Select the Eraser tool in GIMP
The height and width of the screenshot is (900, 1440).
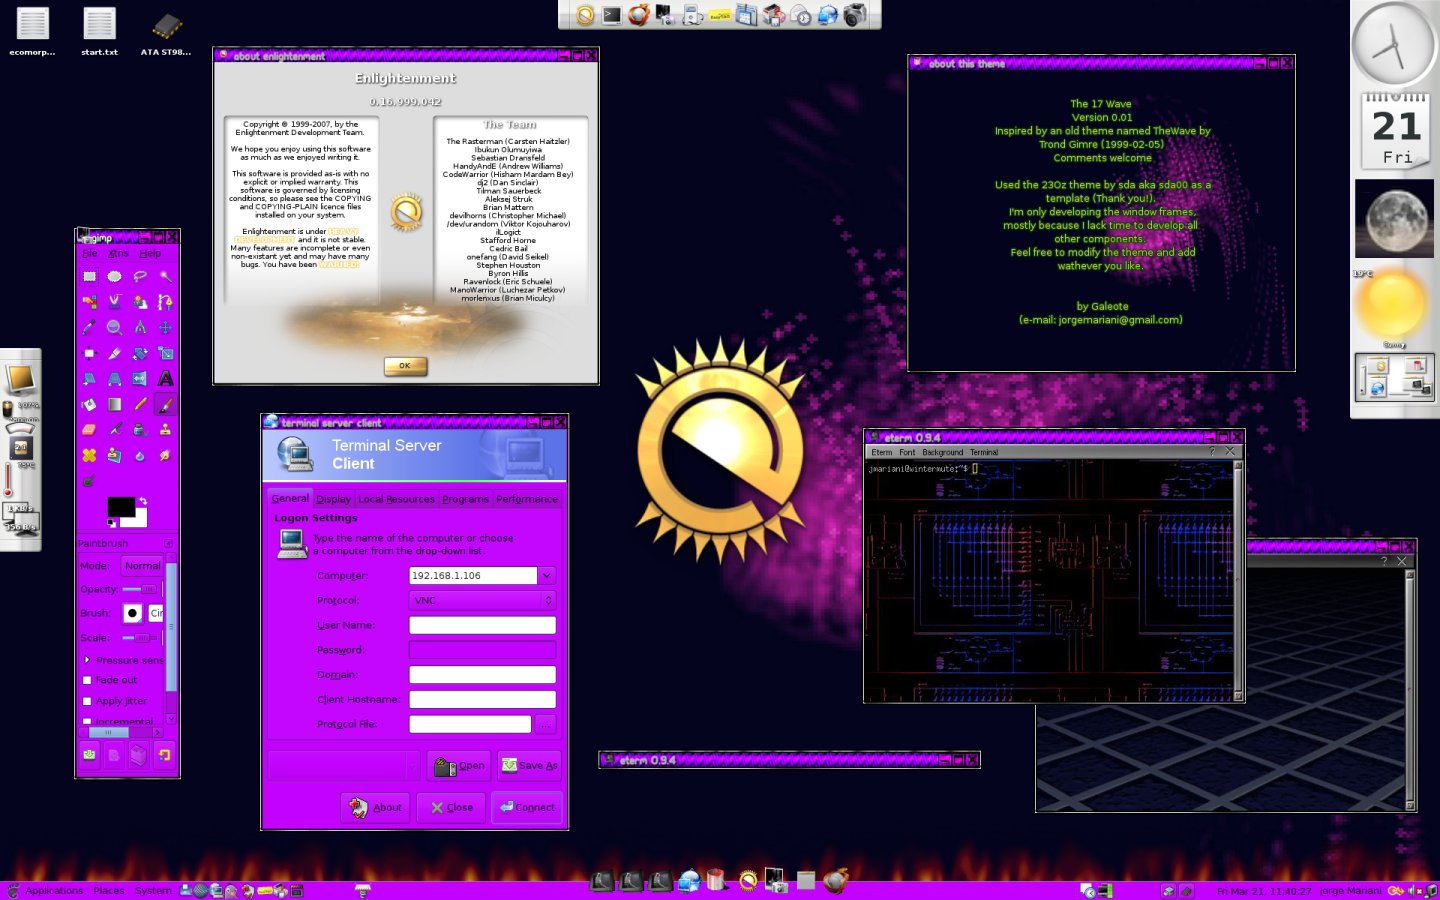[89, 430]
